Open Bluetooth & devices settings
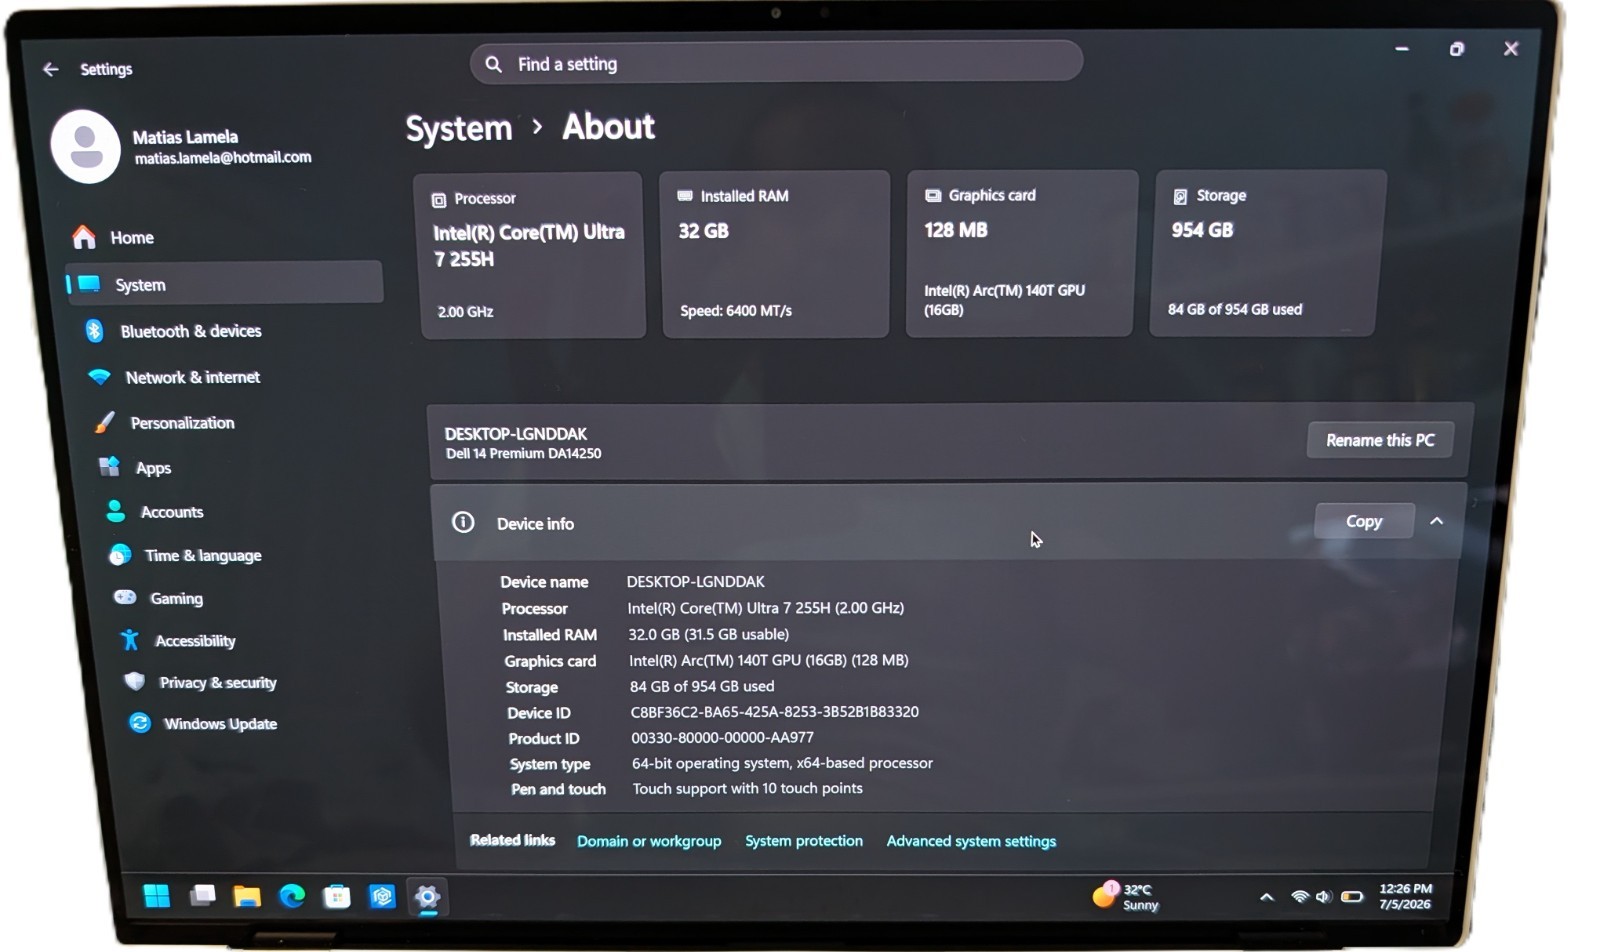 [x=190, y=331]
